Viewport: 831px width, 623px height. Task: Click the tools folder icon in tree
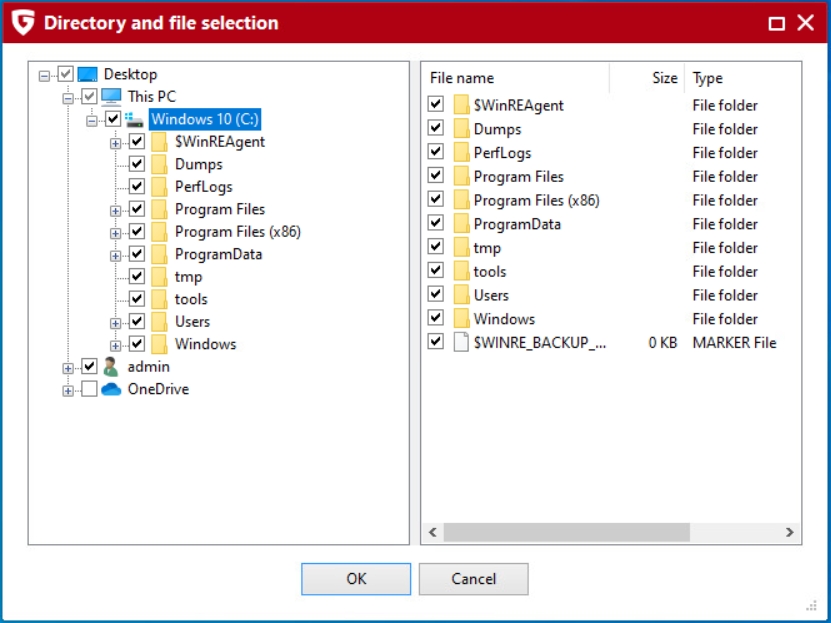(159, 299)
